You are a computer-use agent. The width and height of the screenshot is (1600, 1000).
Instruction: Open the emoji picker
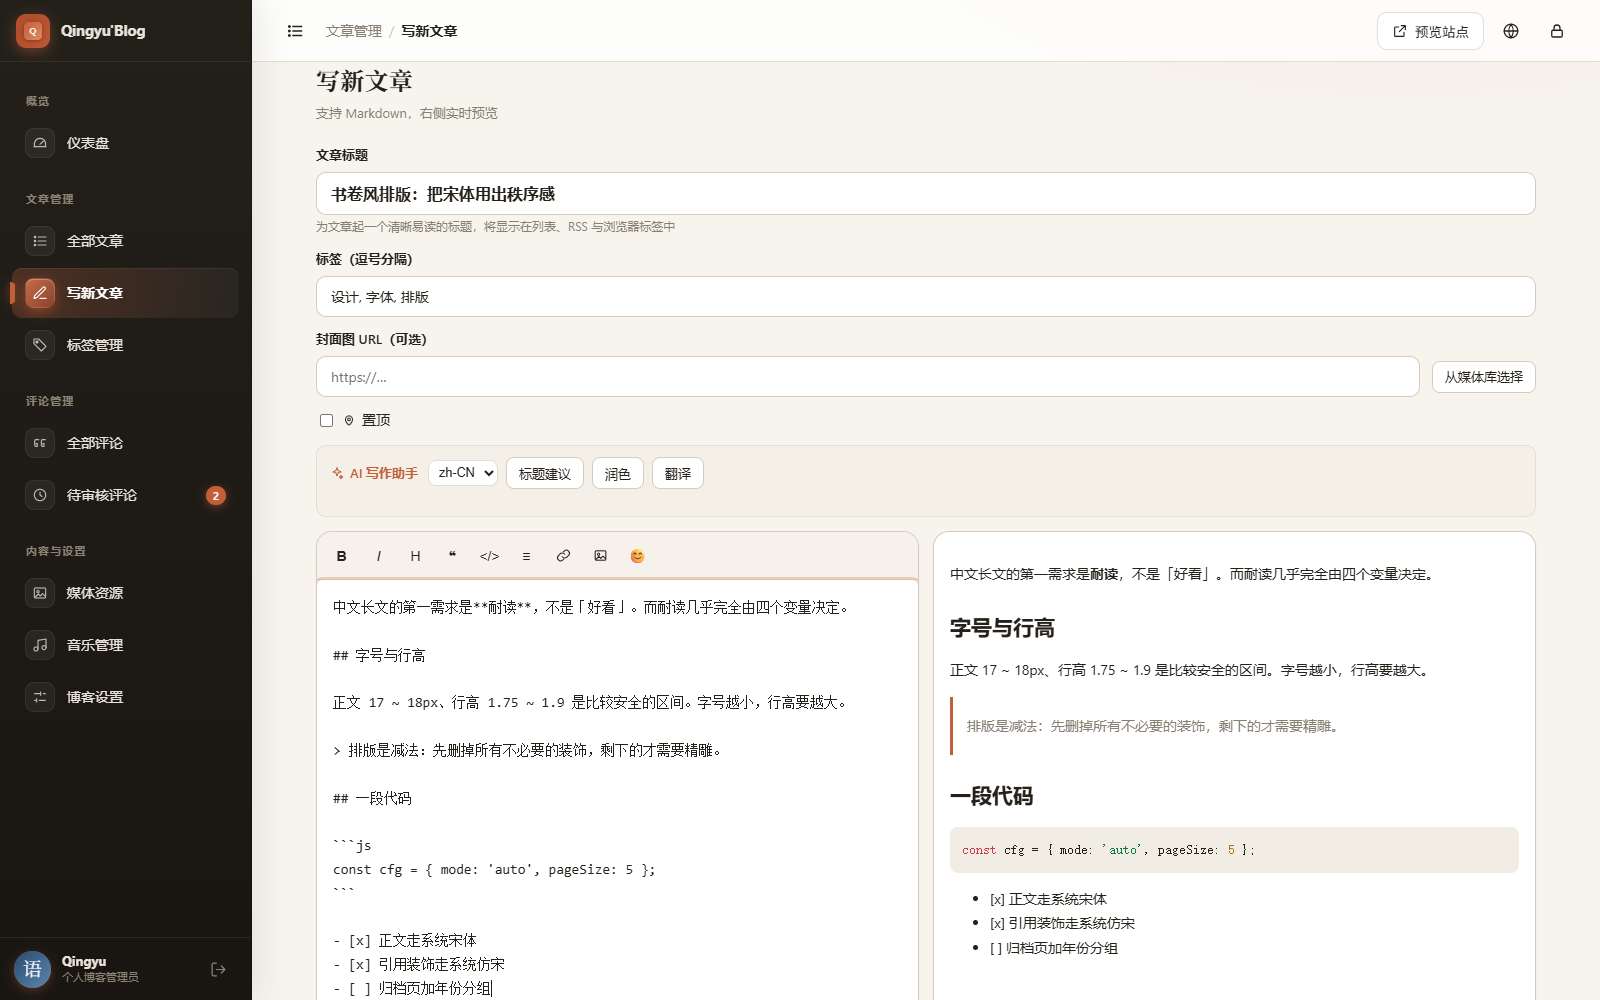(x=637, y=556)
